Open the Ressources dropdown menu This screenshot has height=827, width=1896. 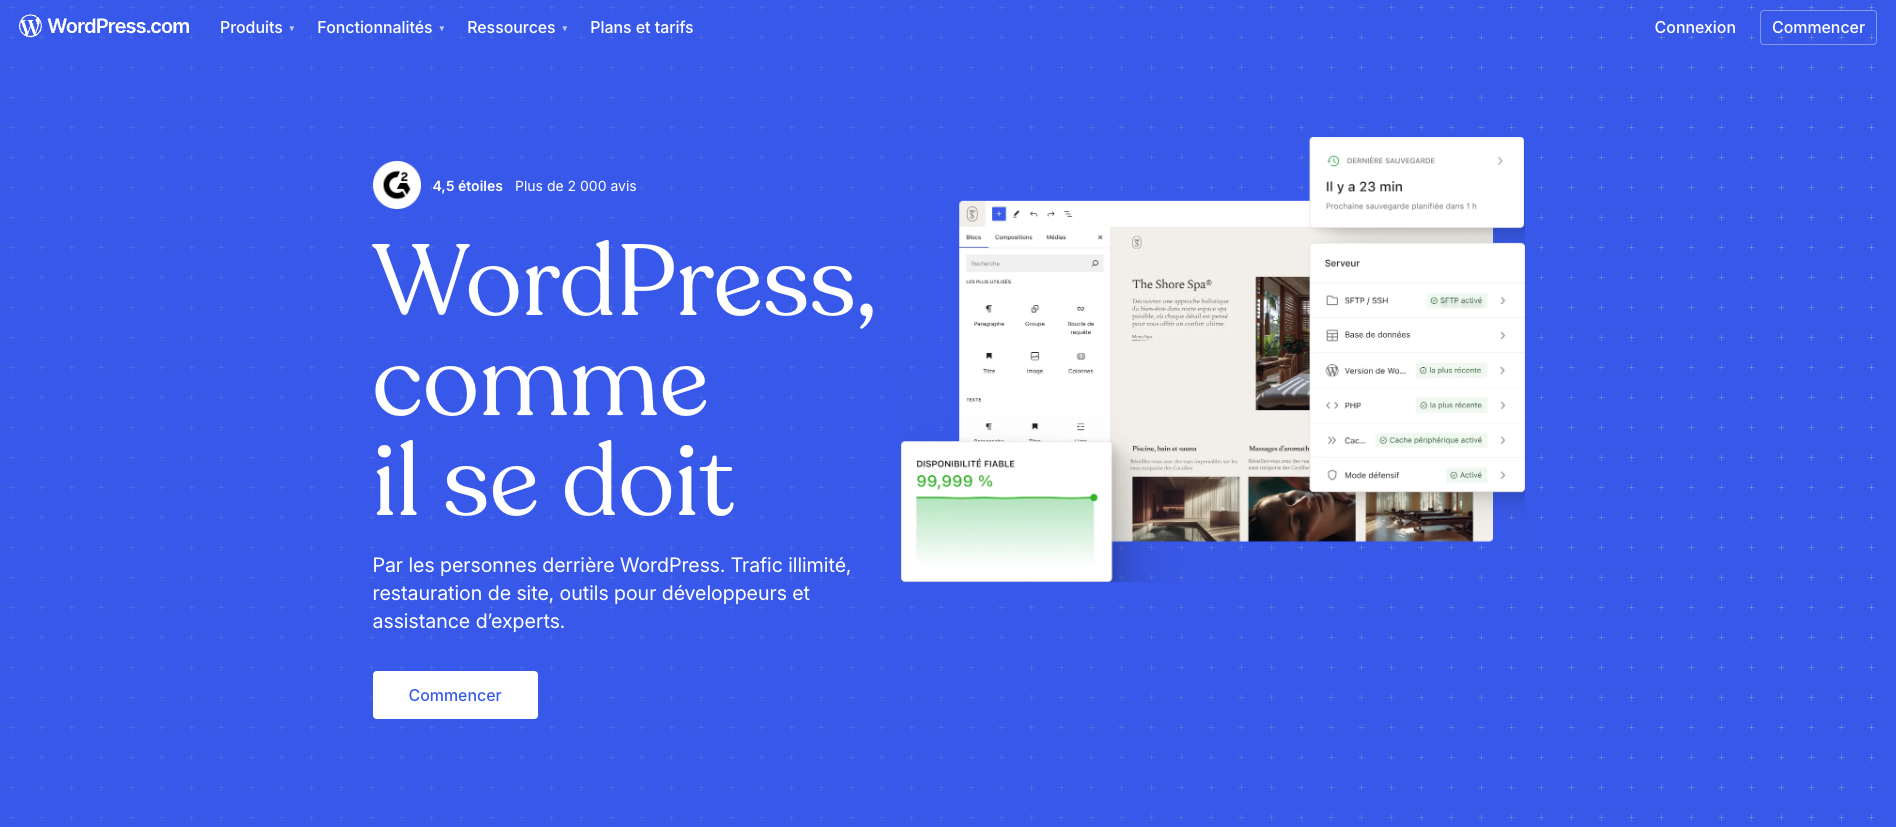517,28
